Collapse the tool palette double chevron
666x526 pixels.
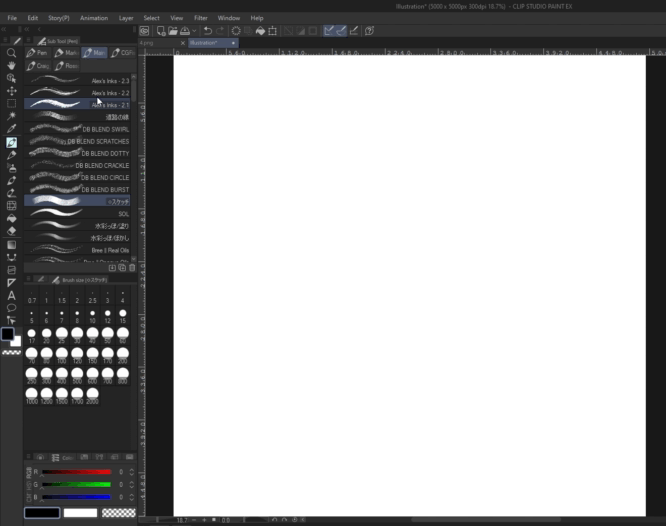point(4,29)
